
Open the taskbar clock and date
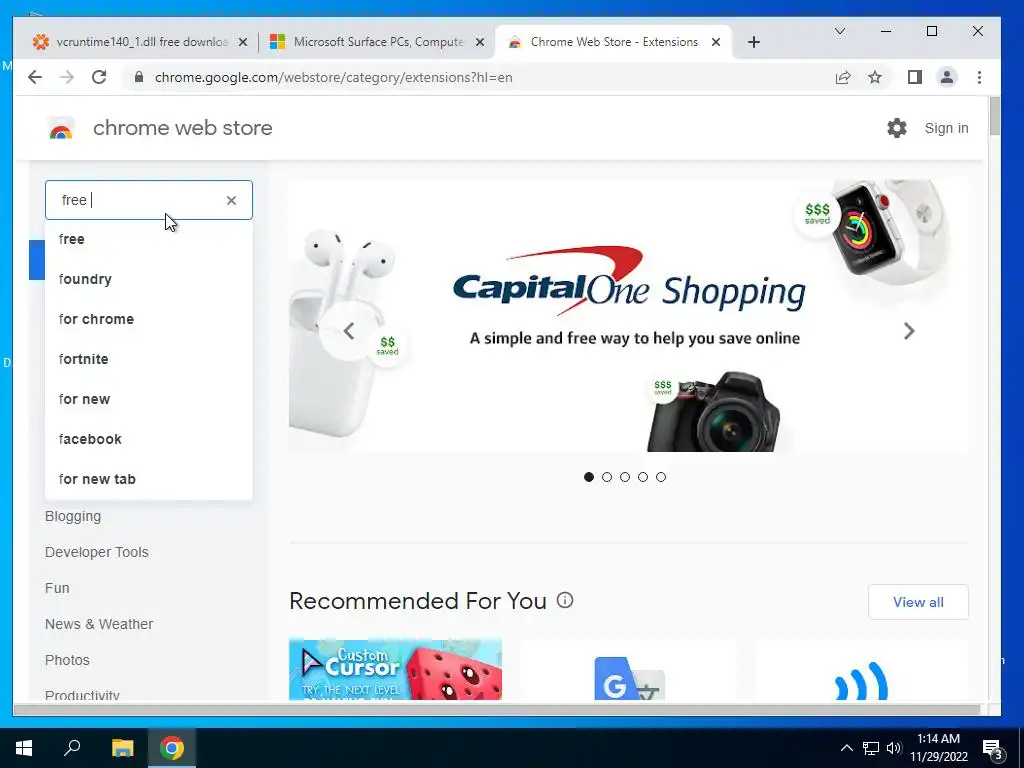coord(938,748)
